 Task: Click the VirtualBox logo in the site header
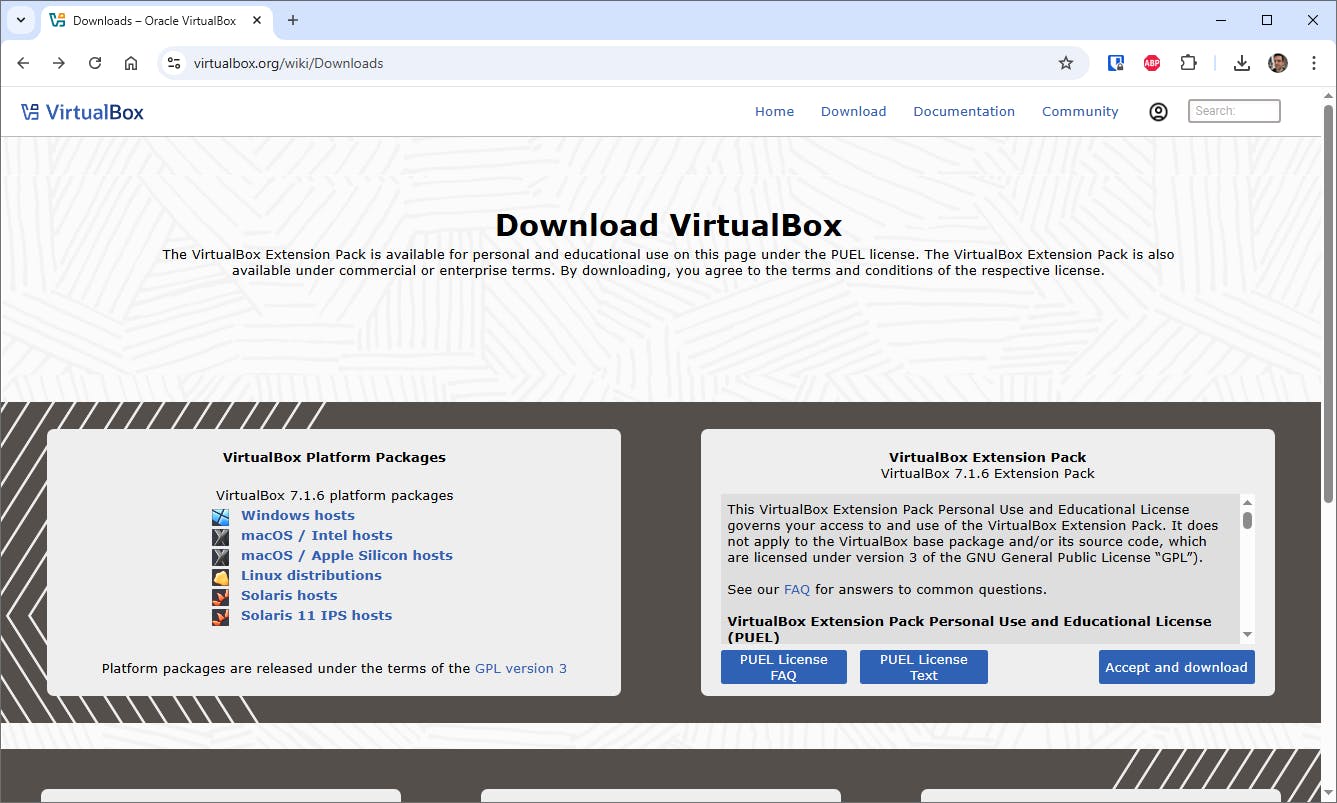[x=82, y=112]
